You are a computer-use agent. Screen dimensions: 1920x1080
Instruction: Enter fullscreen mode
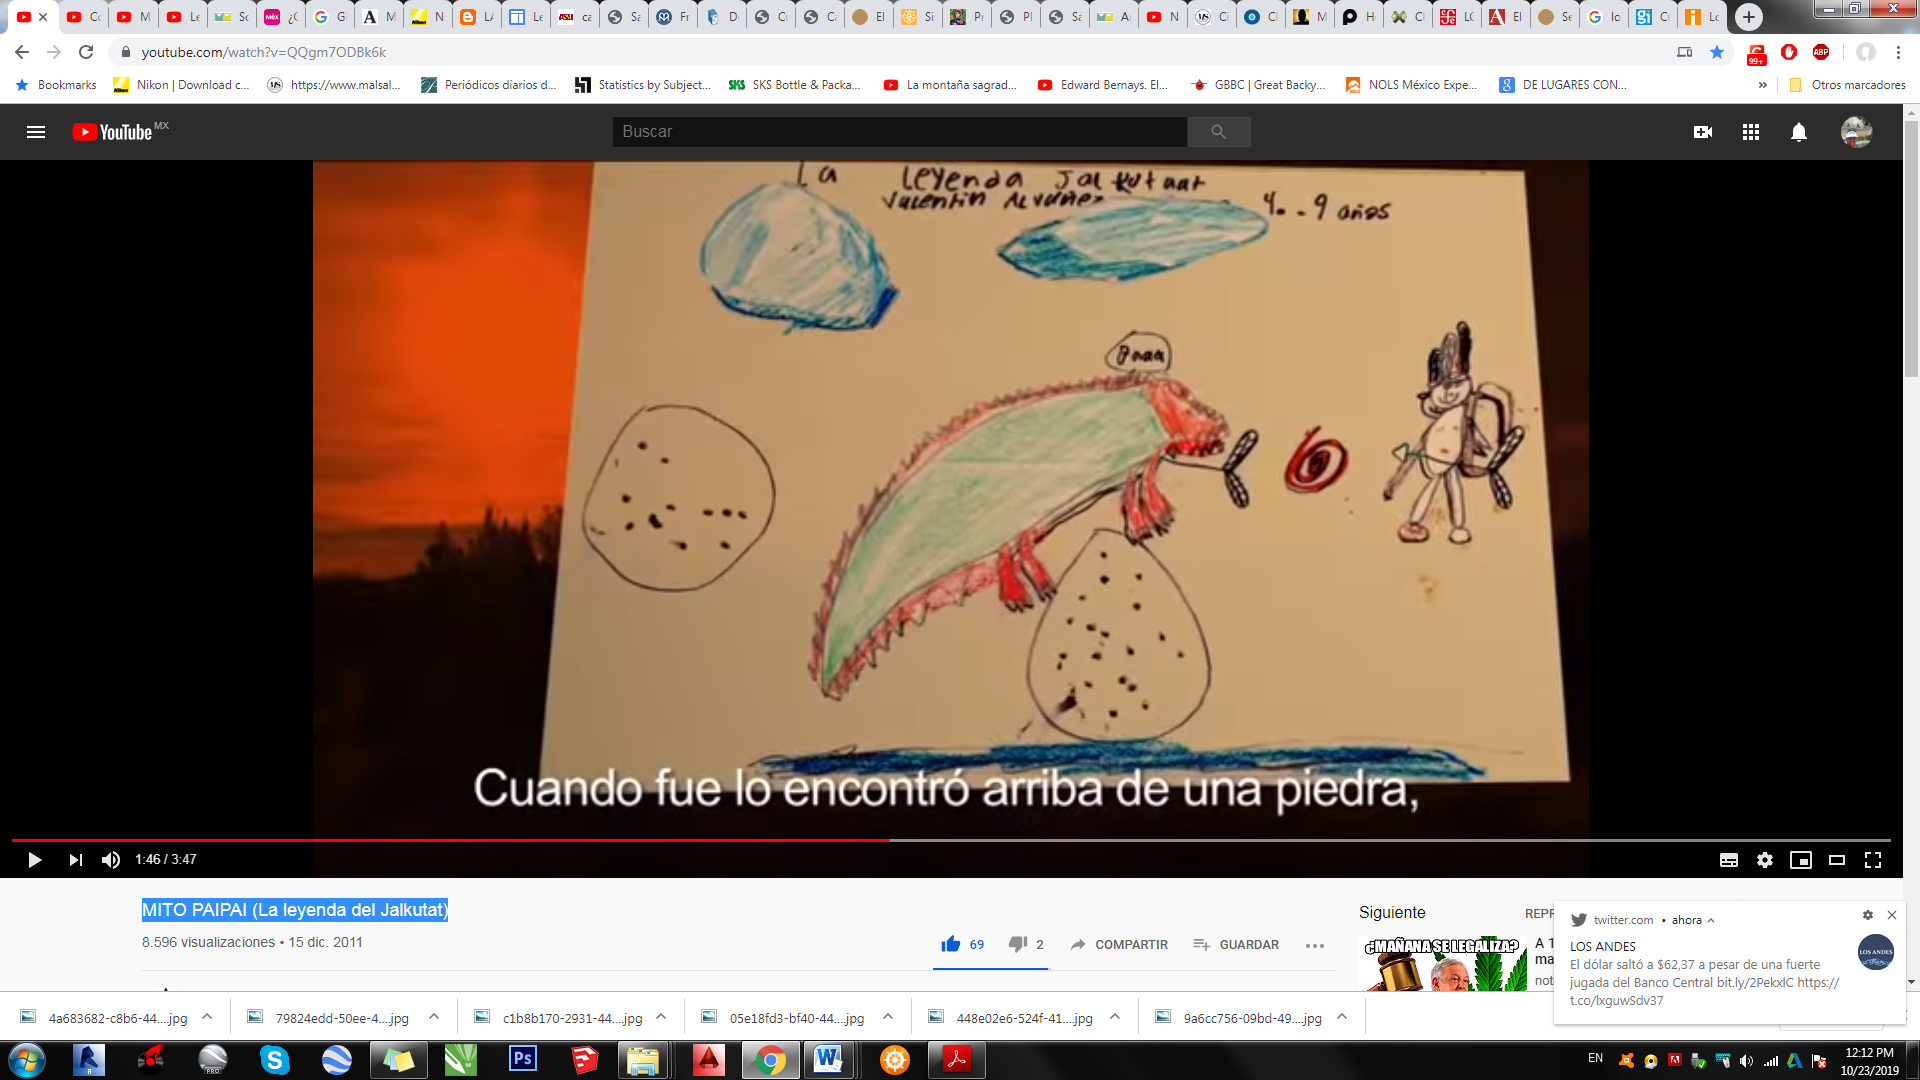[x=1872, y=860]
